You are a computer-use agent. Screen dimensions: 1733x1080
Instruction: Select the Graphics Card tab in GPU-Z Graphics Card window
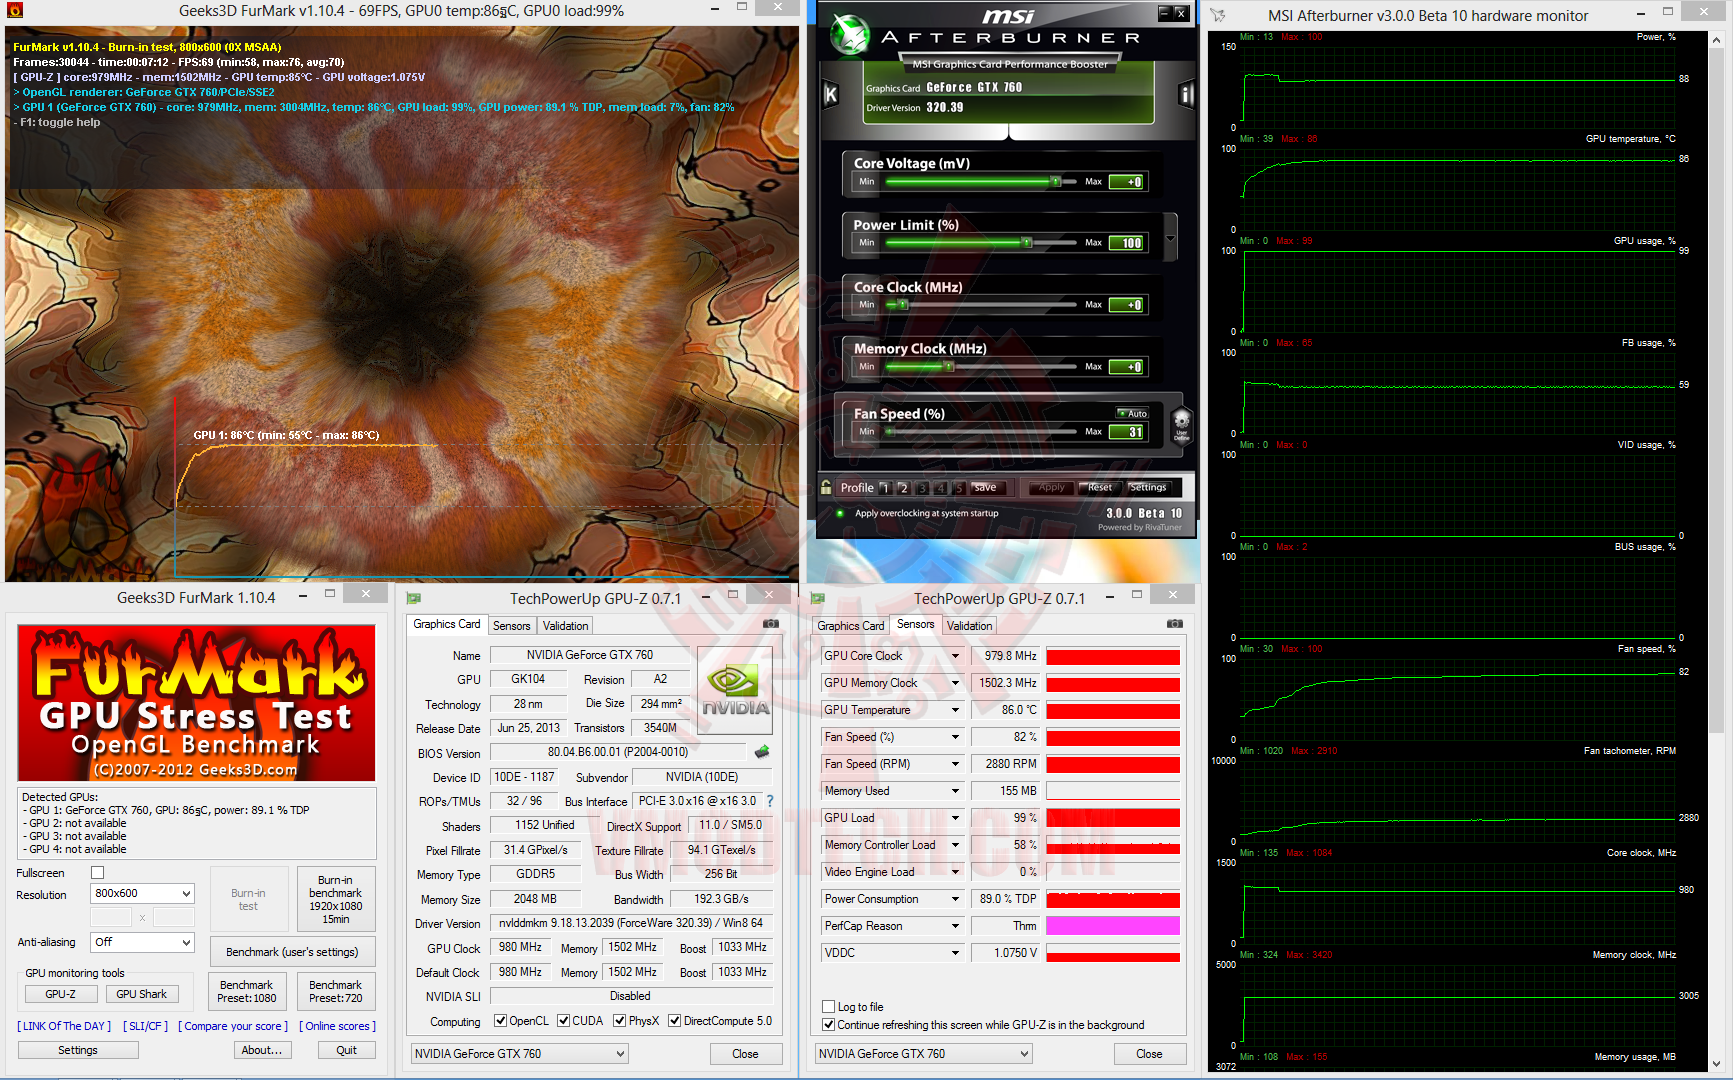[447, 624]
